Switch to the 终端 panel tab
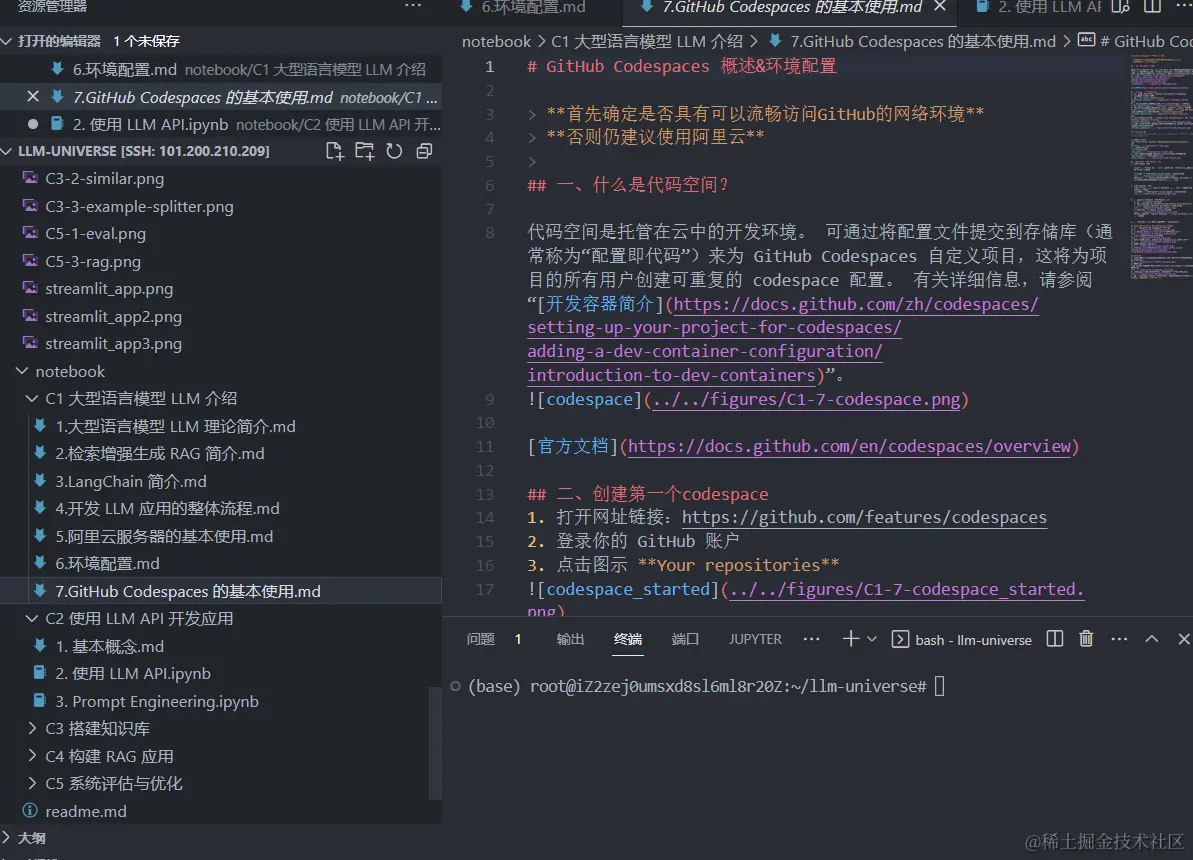Viewport: 1193px width, 860px height. pyautogui.click(x=628, y=639)
